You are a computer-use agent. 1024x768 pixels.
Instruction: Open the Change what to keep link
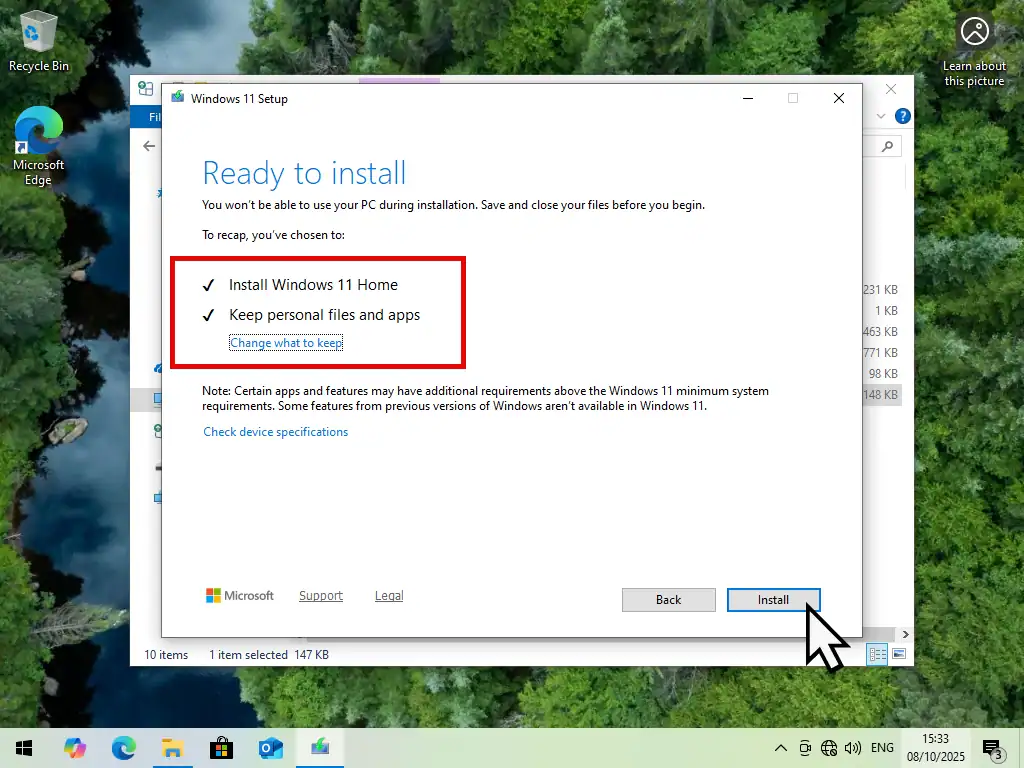point(286,343)
